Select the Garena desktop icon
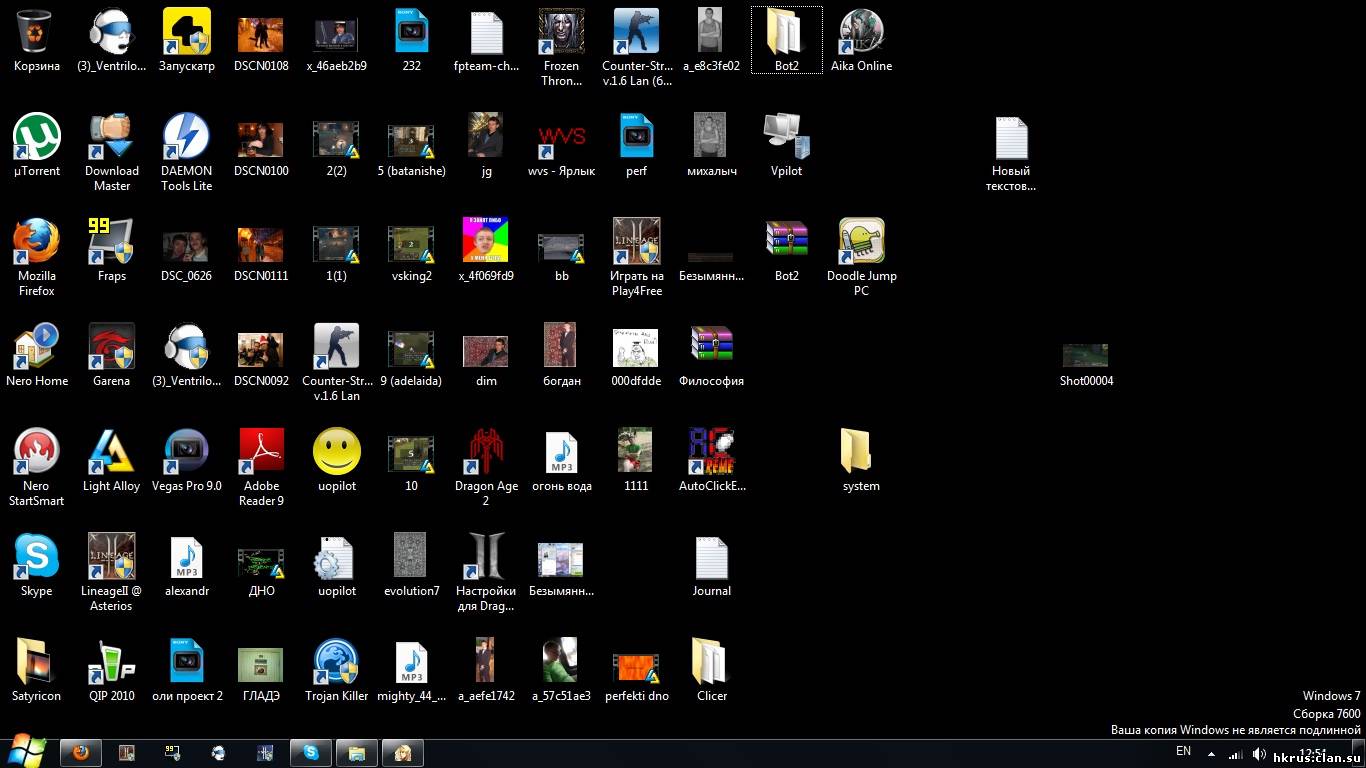The width and height of the screenshot is (1366, 768). coord(111,348)
